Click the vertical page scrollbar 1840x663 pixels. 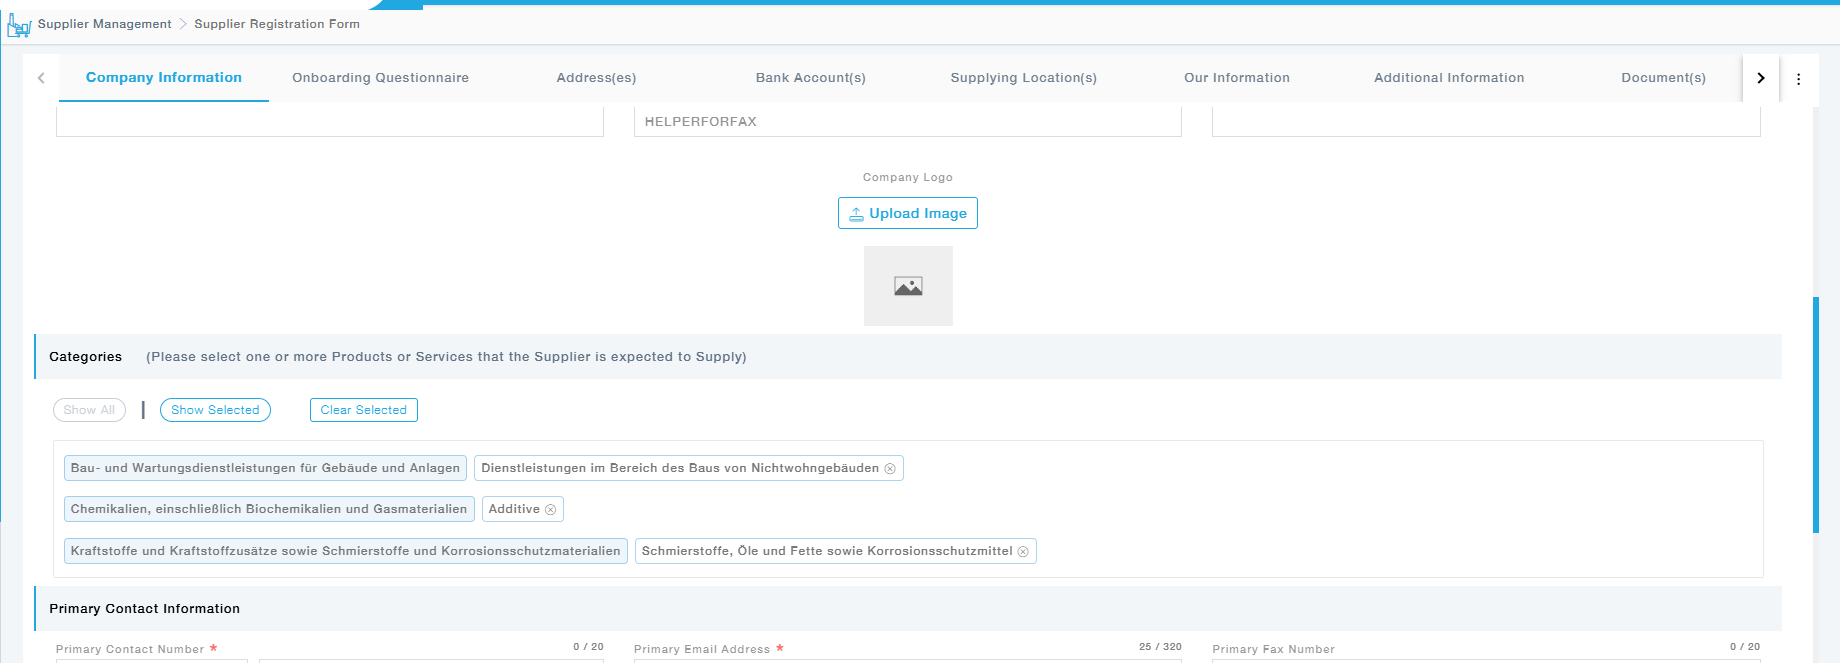coord(1815,414)
